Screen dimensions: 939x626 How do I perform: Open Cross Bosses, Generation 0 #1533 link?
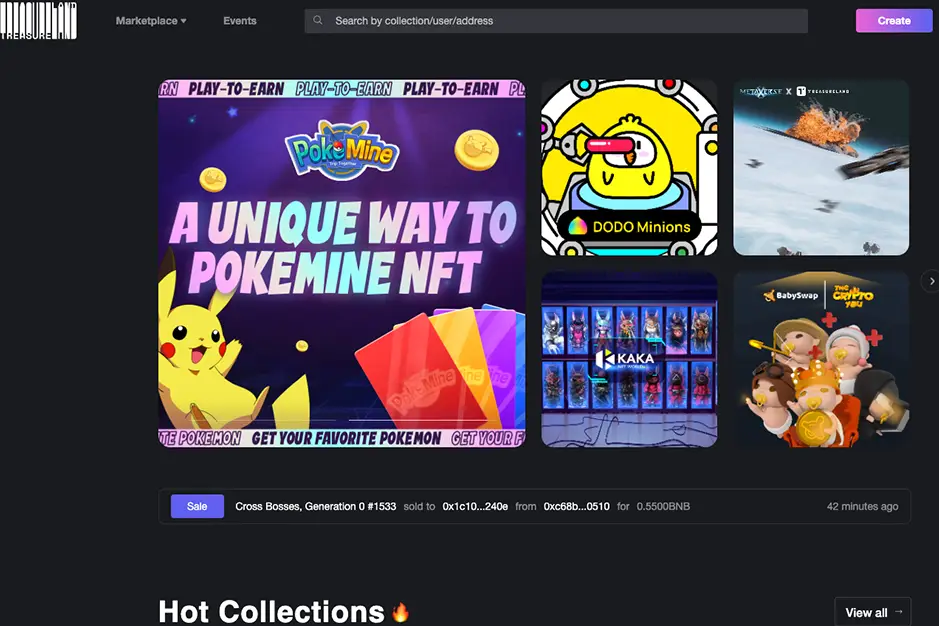(316, 506)
